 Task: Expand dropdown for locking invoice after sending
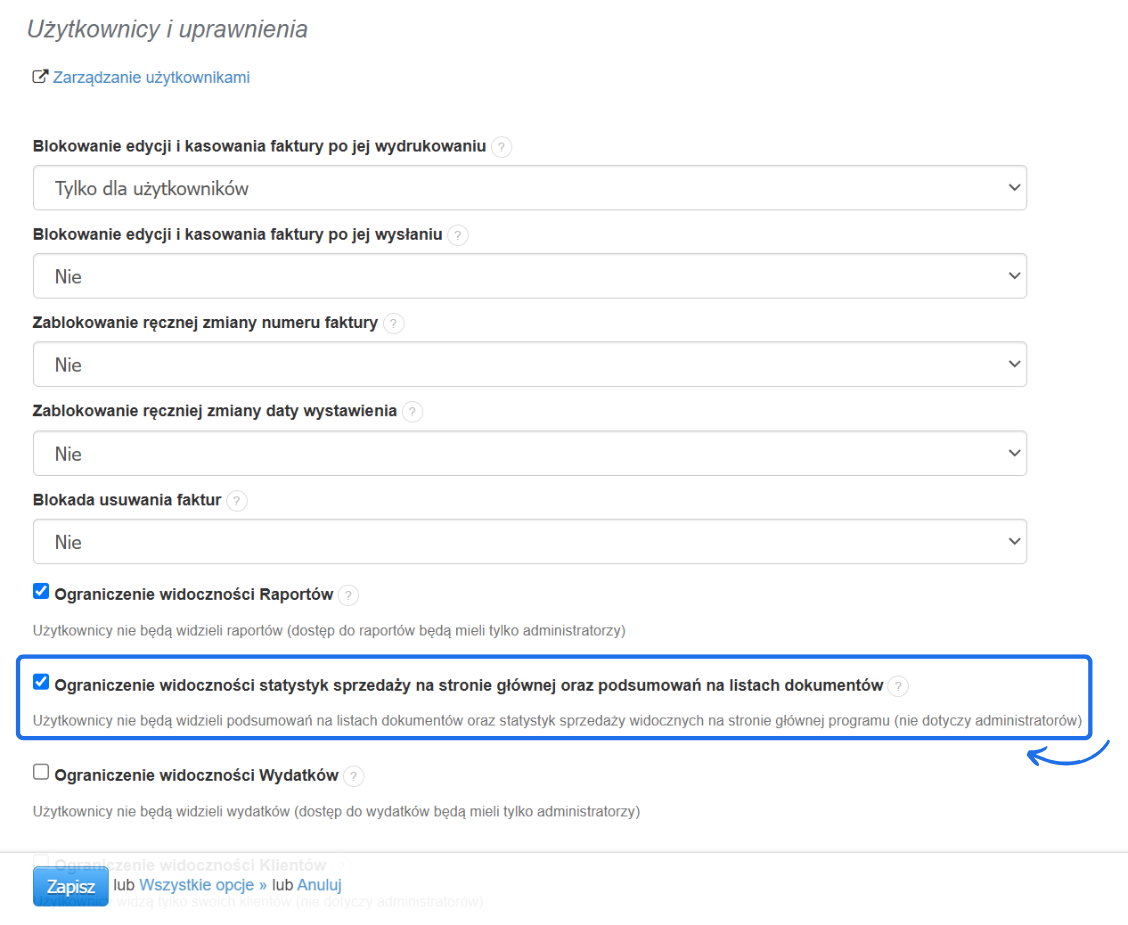pyautogui.click(x=530, y=276)
